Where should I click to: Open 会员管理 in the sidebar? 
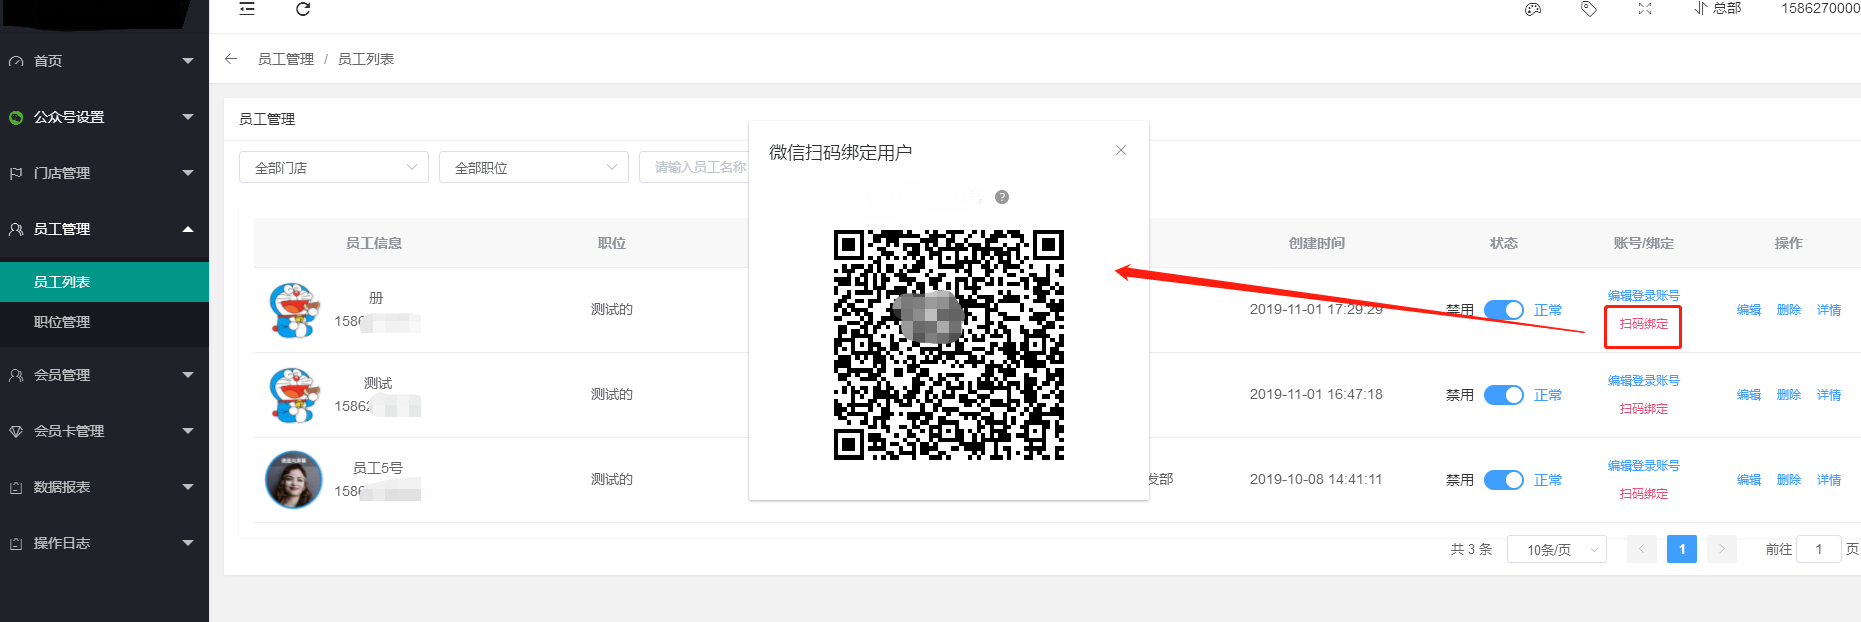tap(104, 375)
